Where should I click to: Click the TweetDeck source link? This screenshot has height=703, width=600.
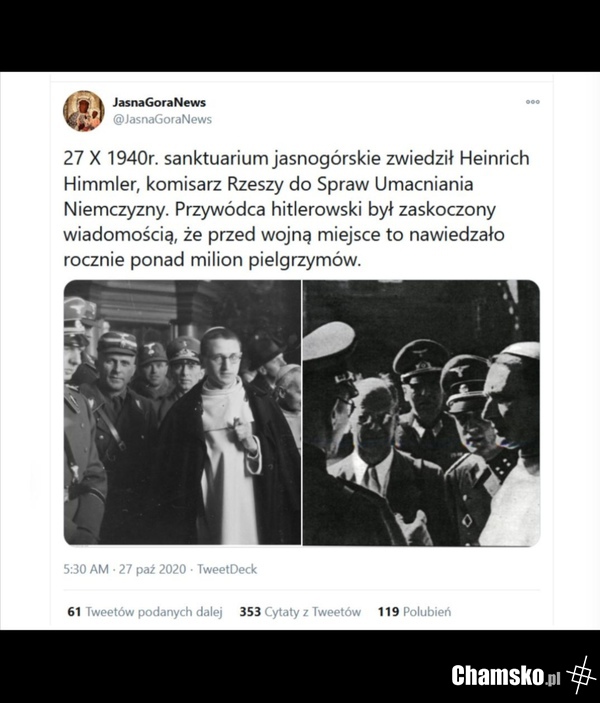coord(227,569)
